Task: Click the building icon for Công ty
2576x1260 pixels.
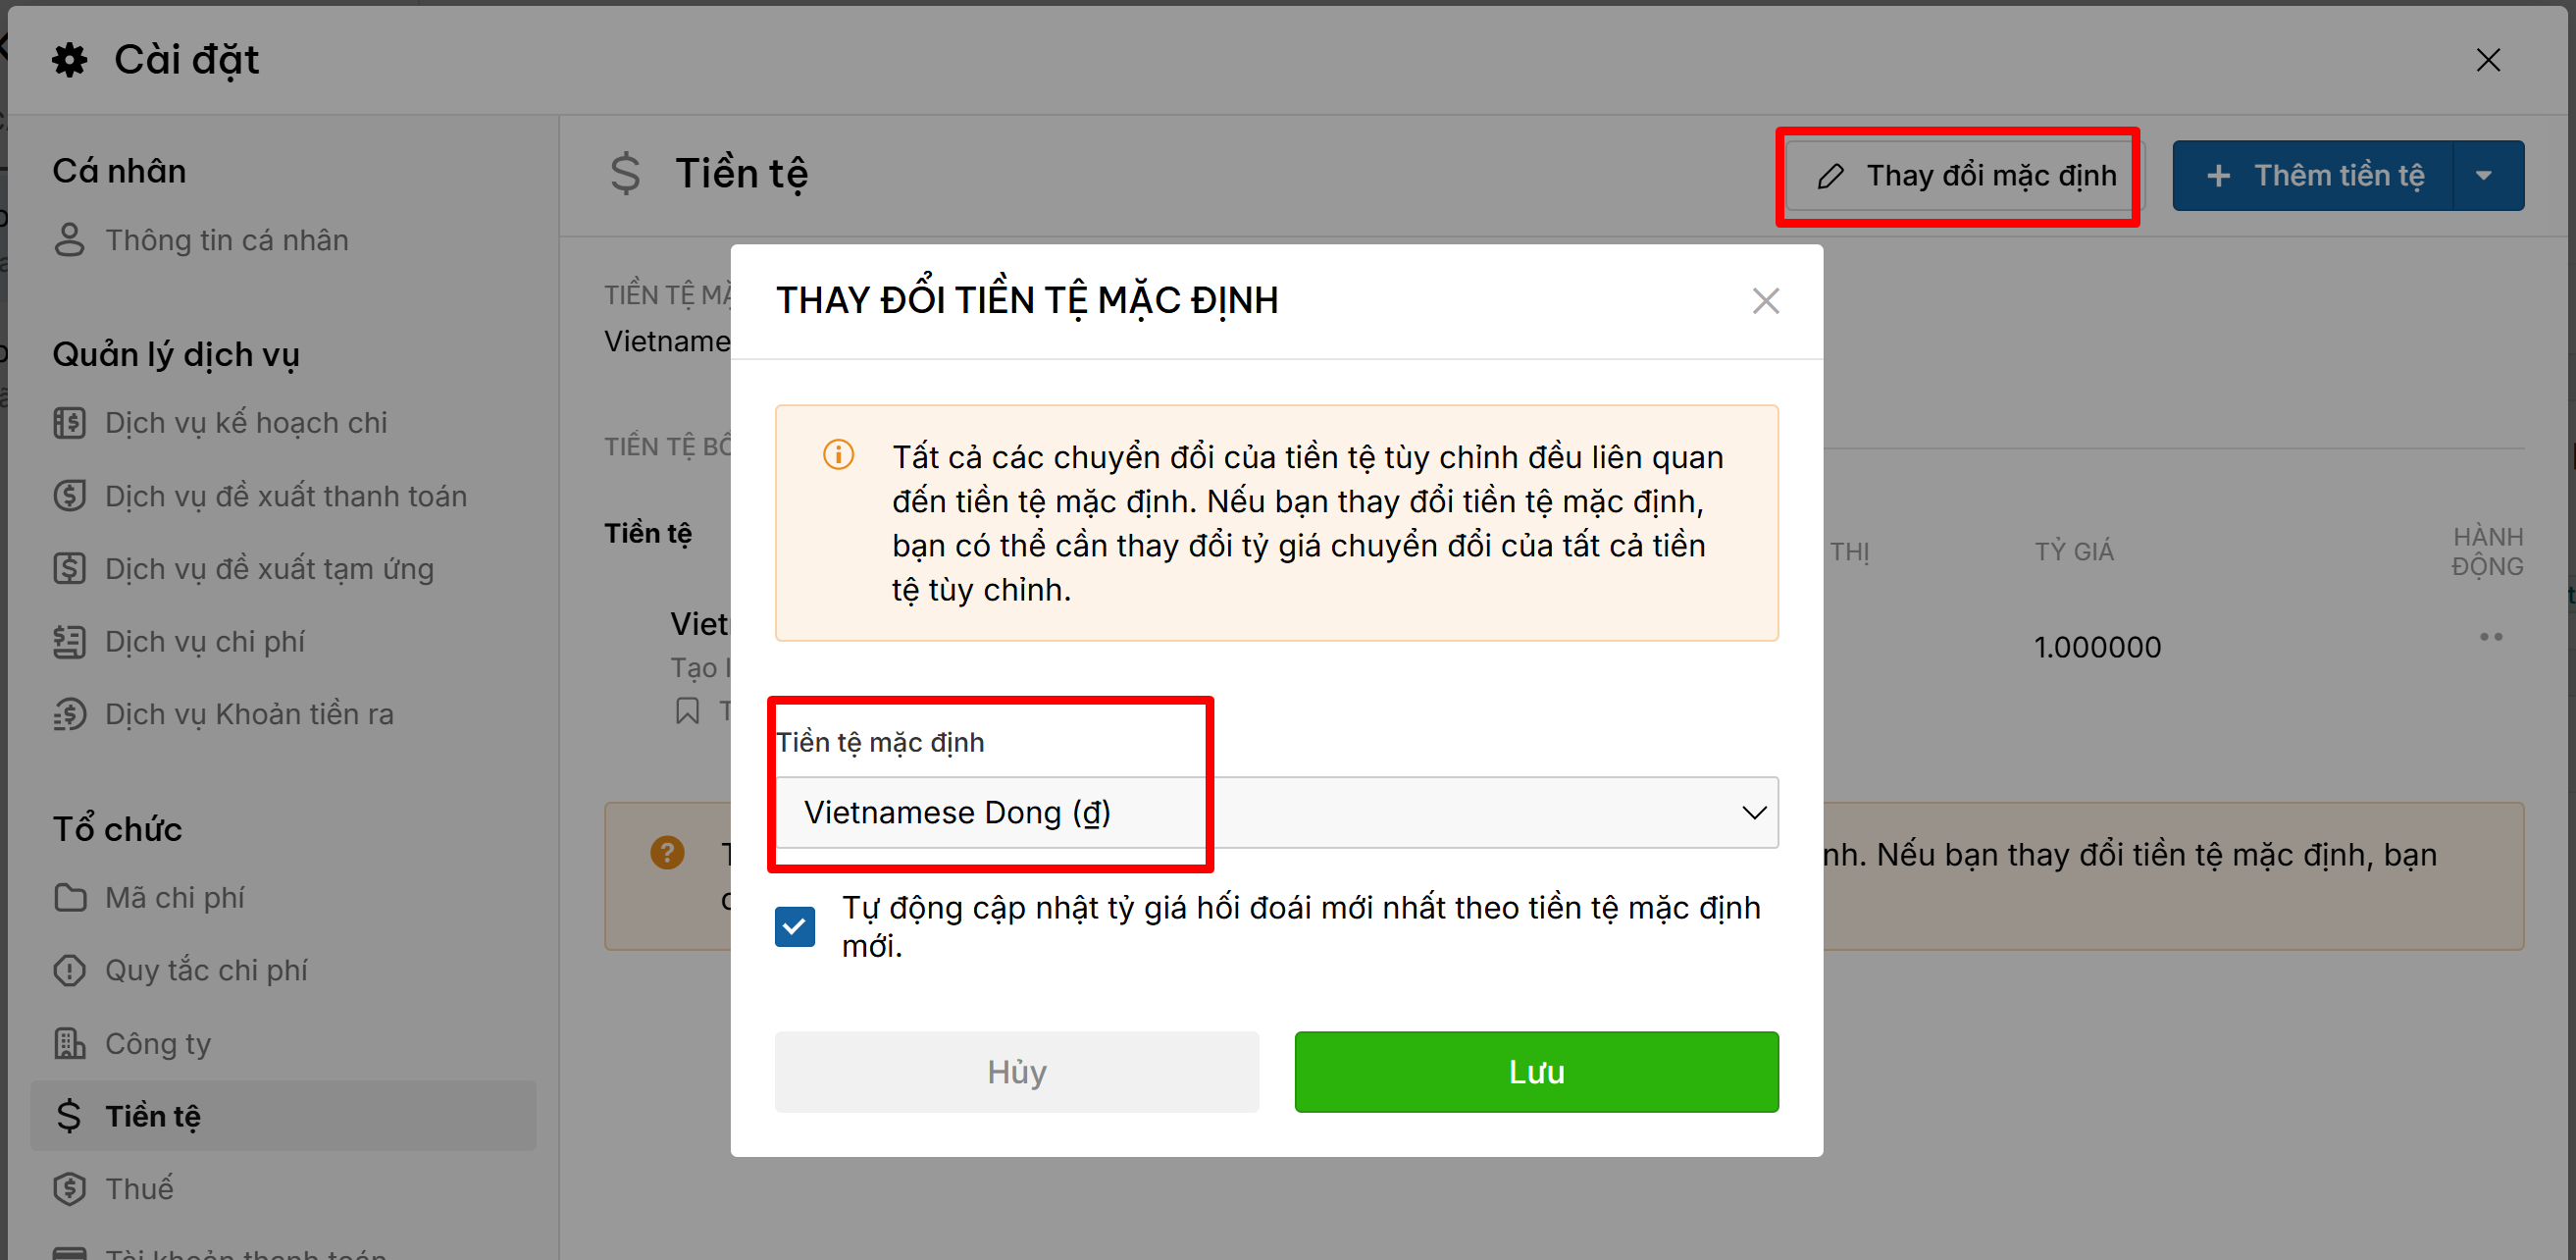Action: [x=69, y=1043]
